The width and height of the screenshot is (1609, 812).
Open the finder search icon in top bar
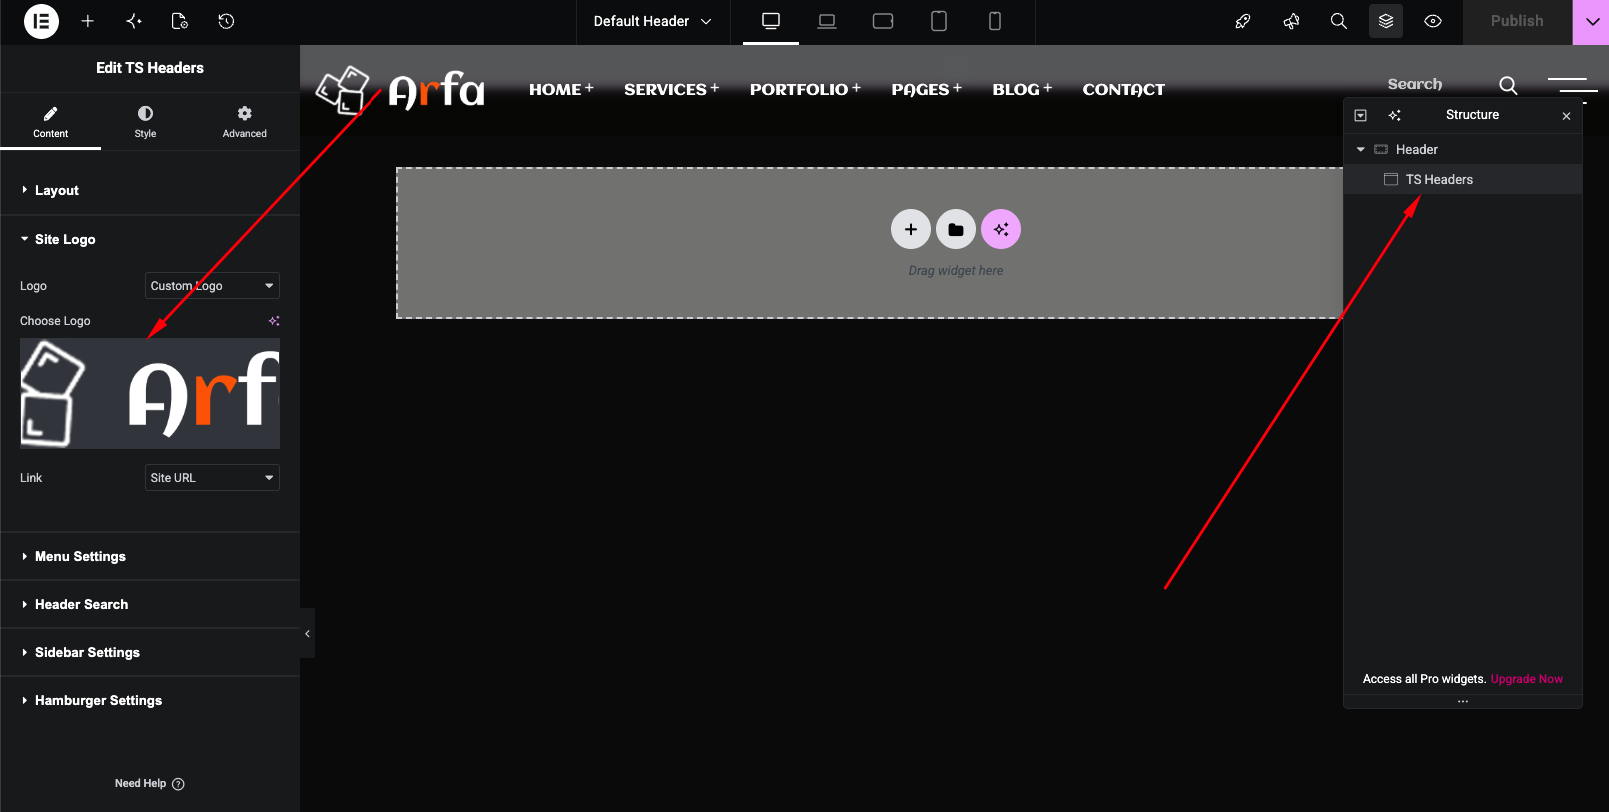click(x=1339, y=21)
